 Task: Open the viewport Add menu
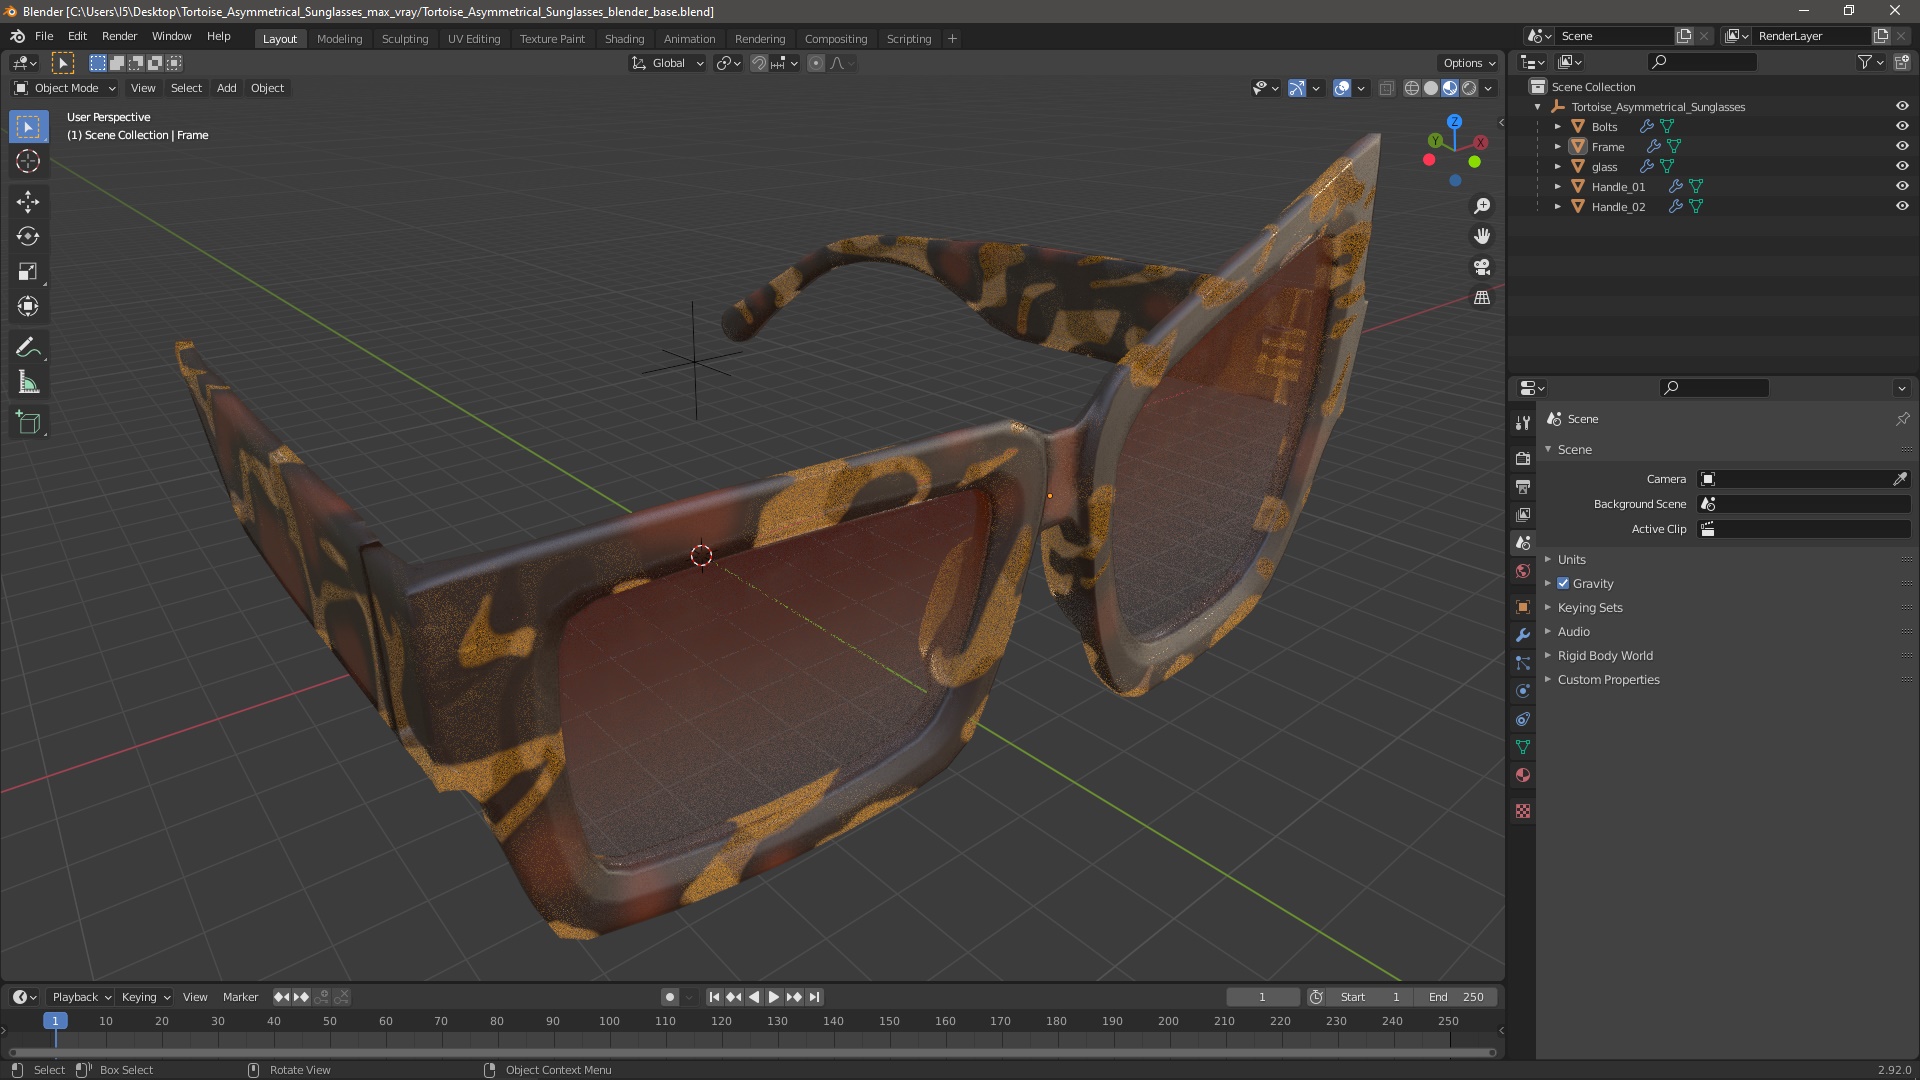pos(227,88)
